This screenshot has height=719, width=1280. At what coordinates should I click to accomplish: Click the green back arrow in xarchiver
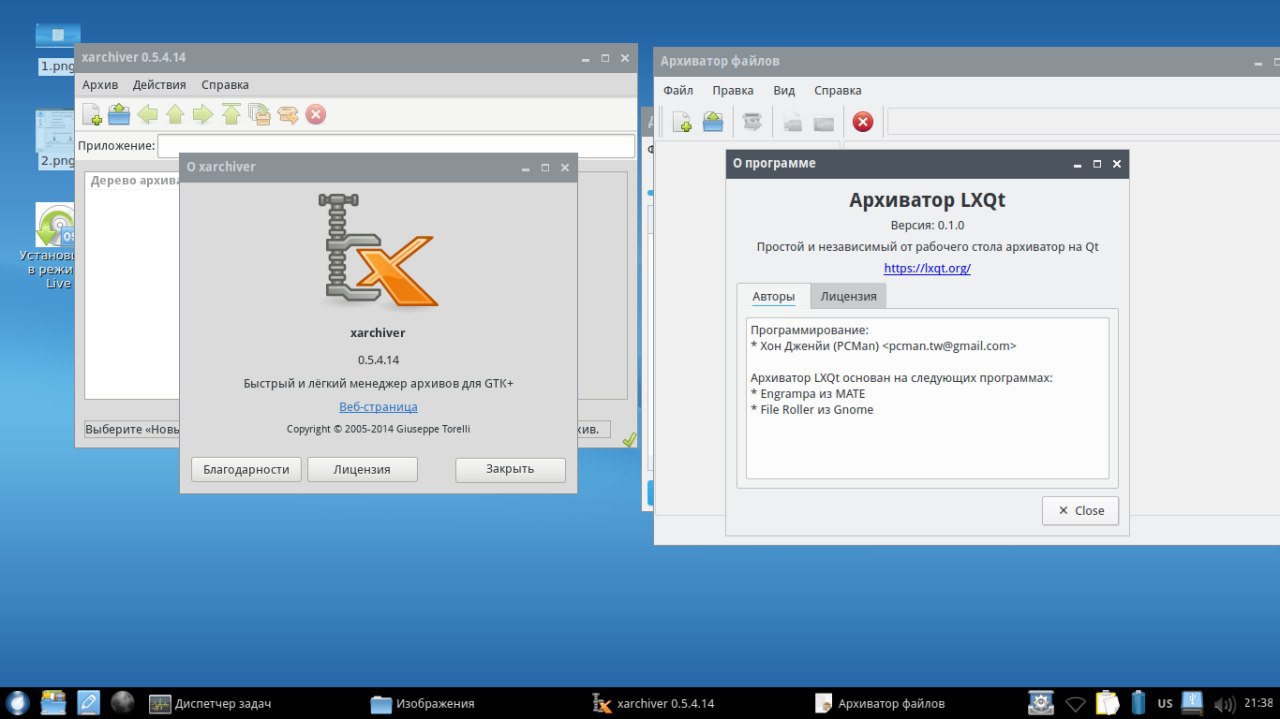click(x=148, y=114)
